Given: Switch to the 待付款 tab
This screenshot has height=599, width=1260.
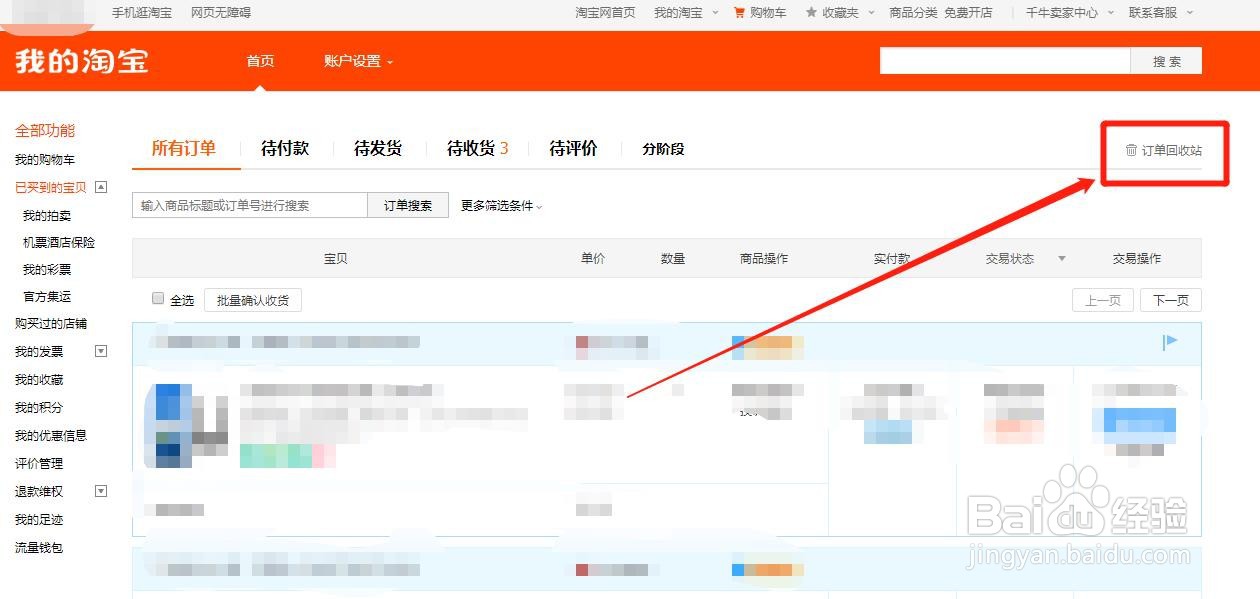Looking at the screenshot, I should click(285, 148).
